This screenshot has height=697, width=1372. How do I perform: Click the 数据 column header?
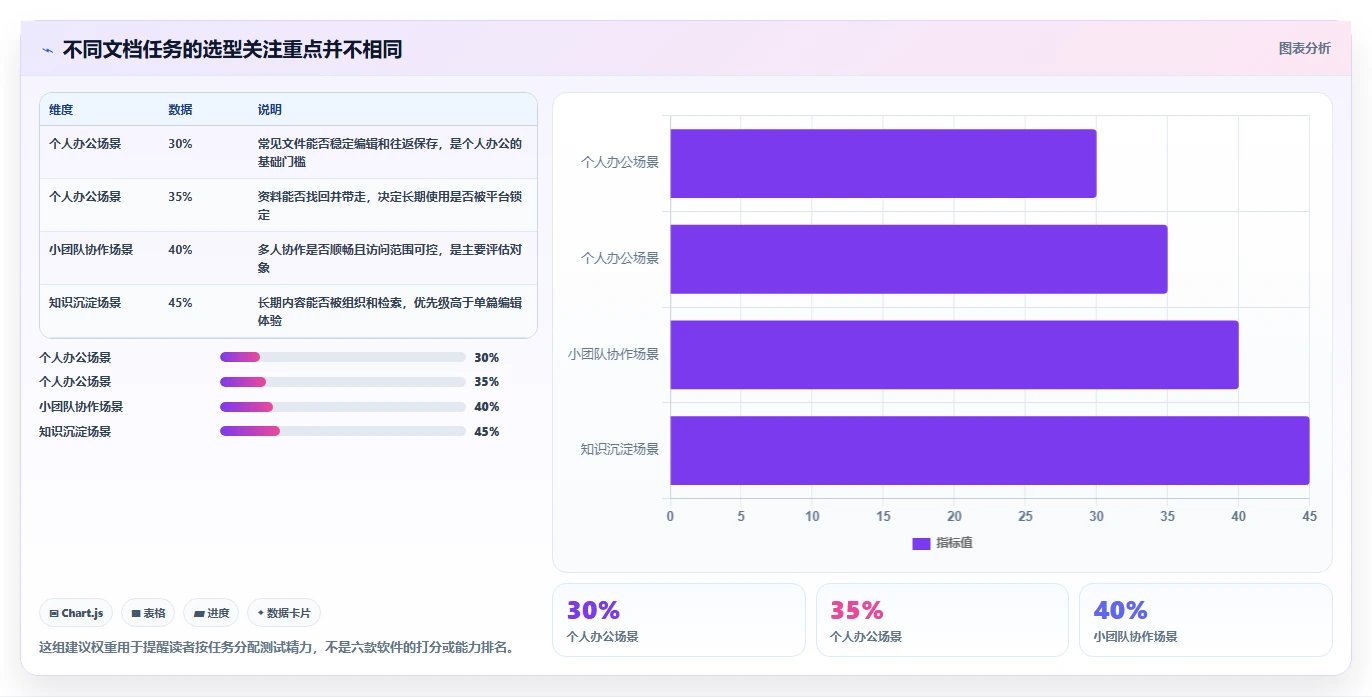click(180, 109)
